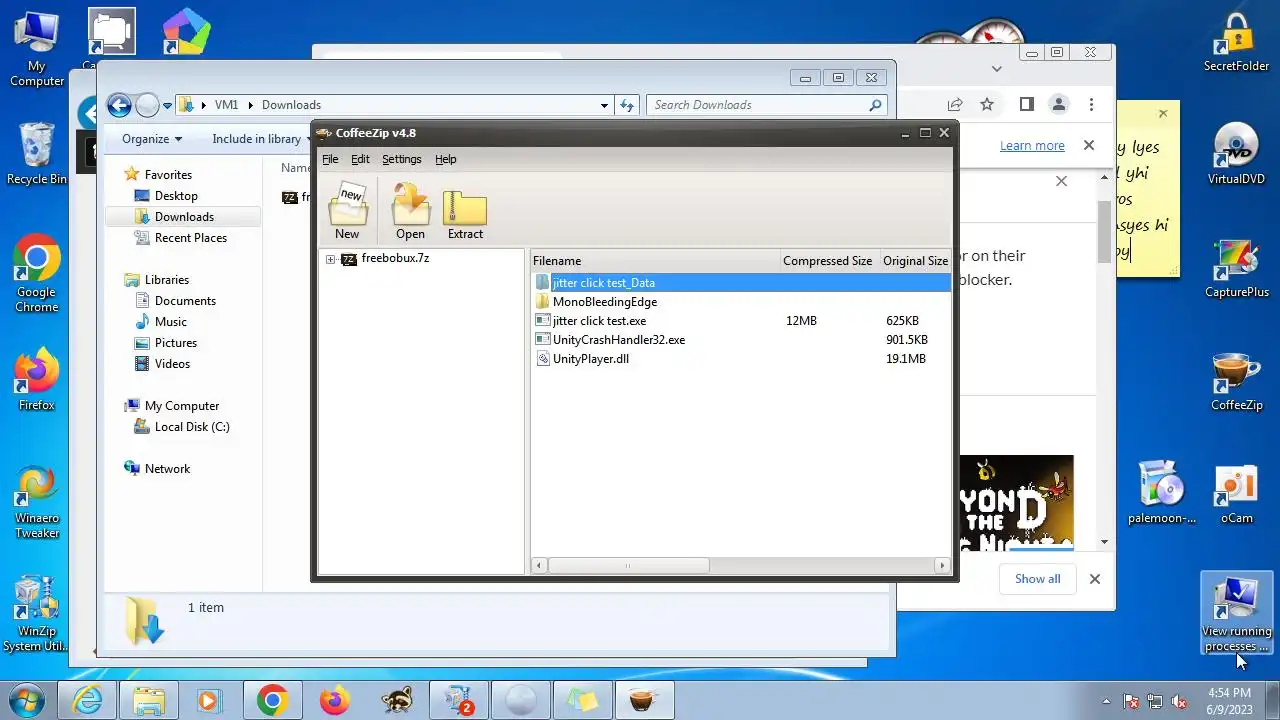Click the UnityPlayer.dll file icon
Image resolution: width=1280 pixels, height=720 pixels.
542,359
